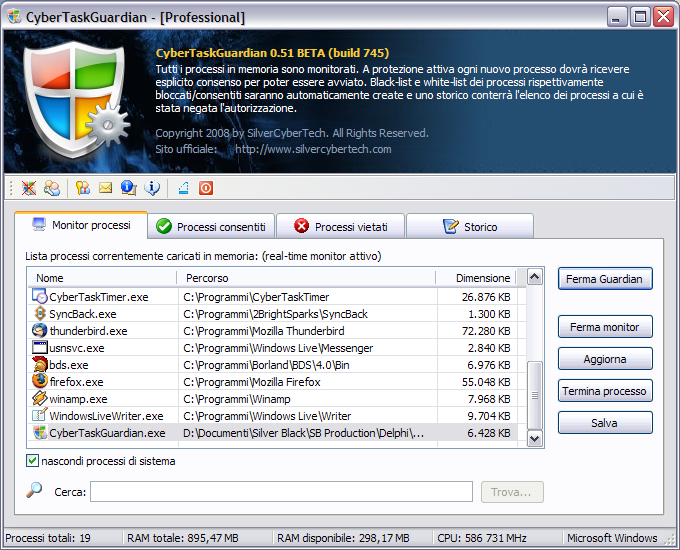The height and width of the screenshot is (550, 680).
Task: Click the bds.exe helmet icon
Action: 39,364
